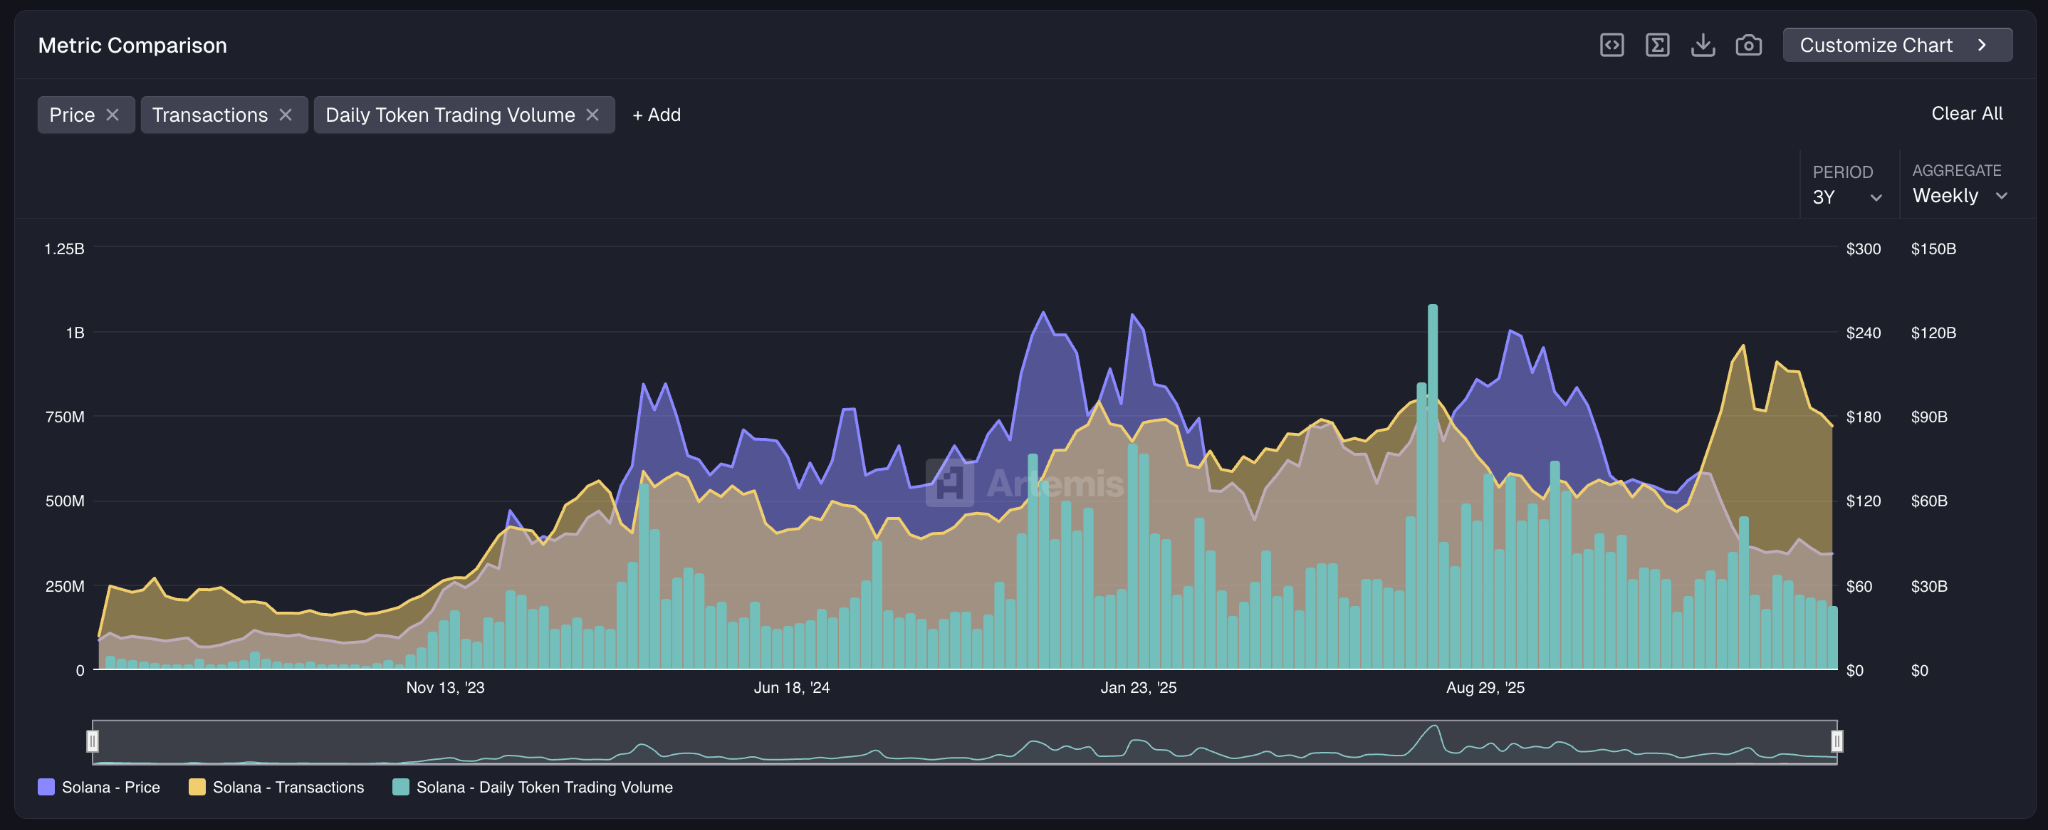The width and height of the screenshot is (2048, 830).
Task: Click the Jun 18, '24 axis label
Action: tap(792, 688)
